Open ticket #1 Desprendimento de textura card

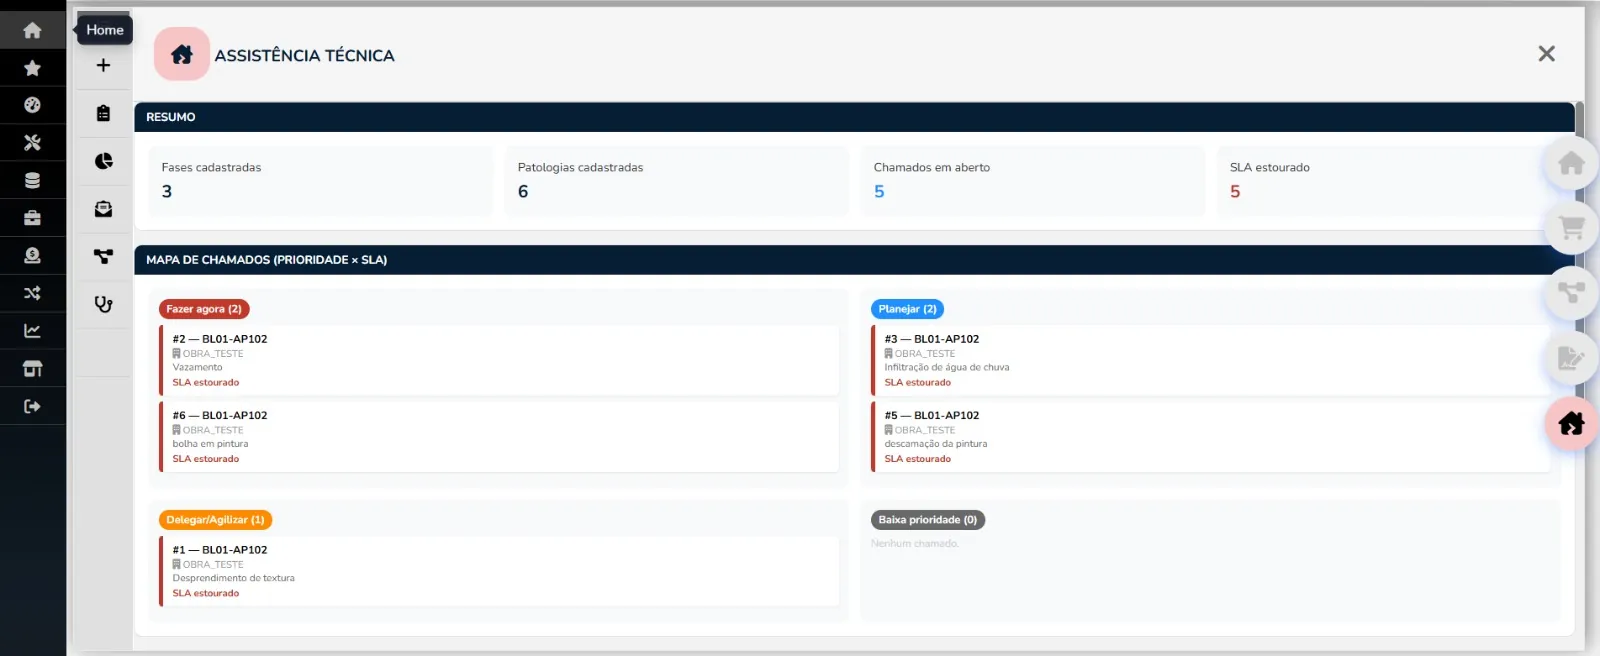coord(499,571)
